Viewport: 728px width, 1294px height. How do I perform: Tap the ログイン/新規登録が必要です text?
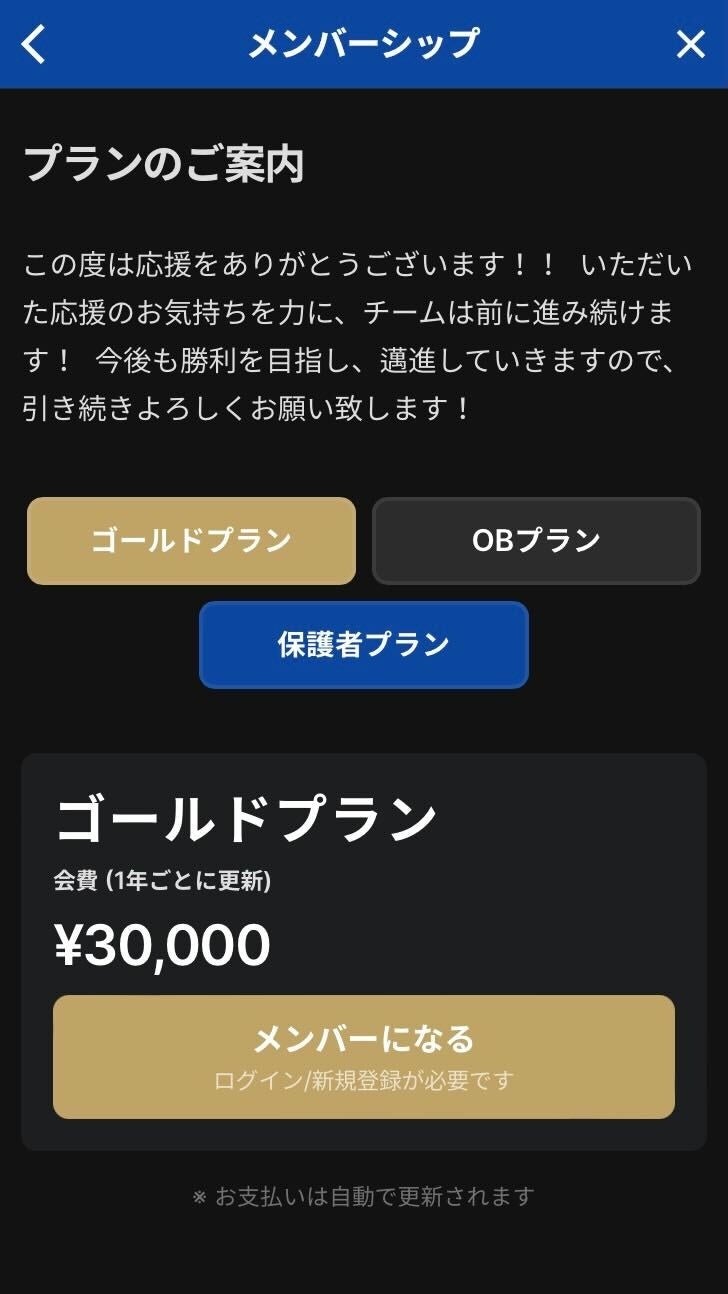(364, 1081)
